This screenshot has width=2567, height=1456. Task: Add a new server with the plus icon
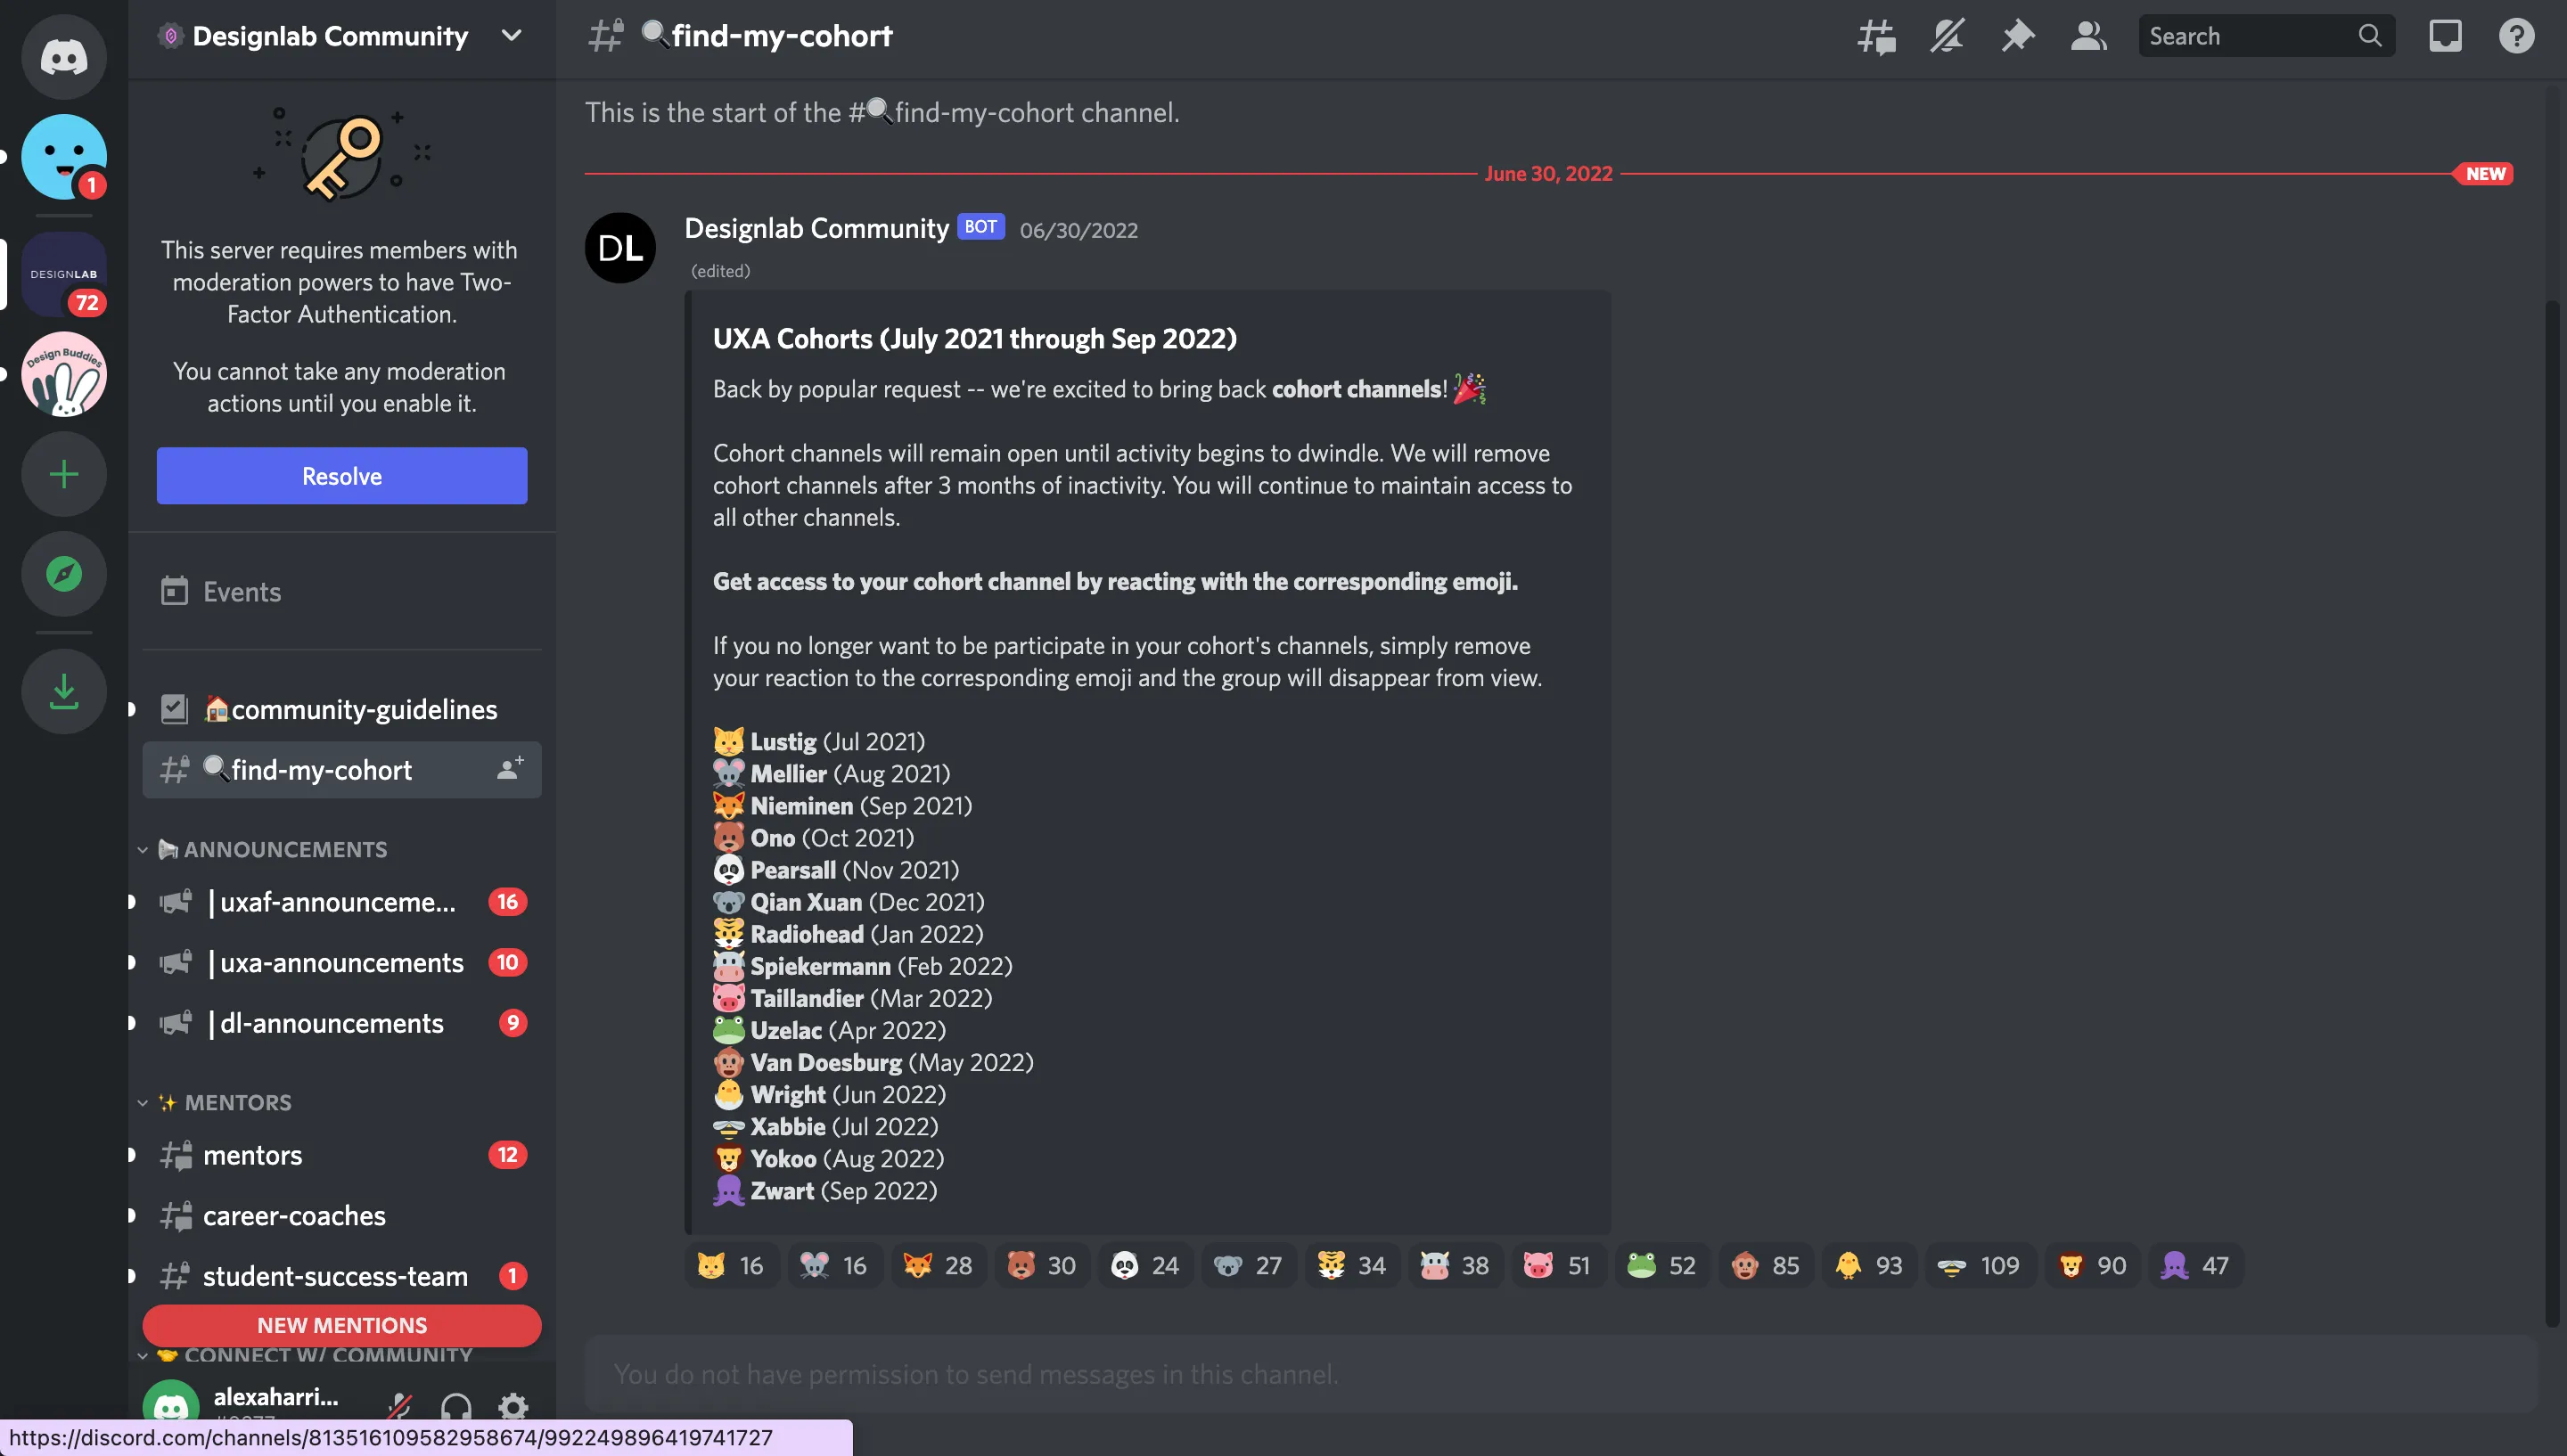point(63,474)
